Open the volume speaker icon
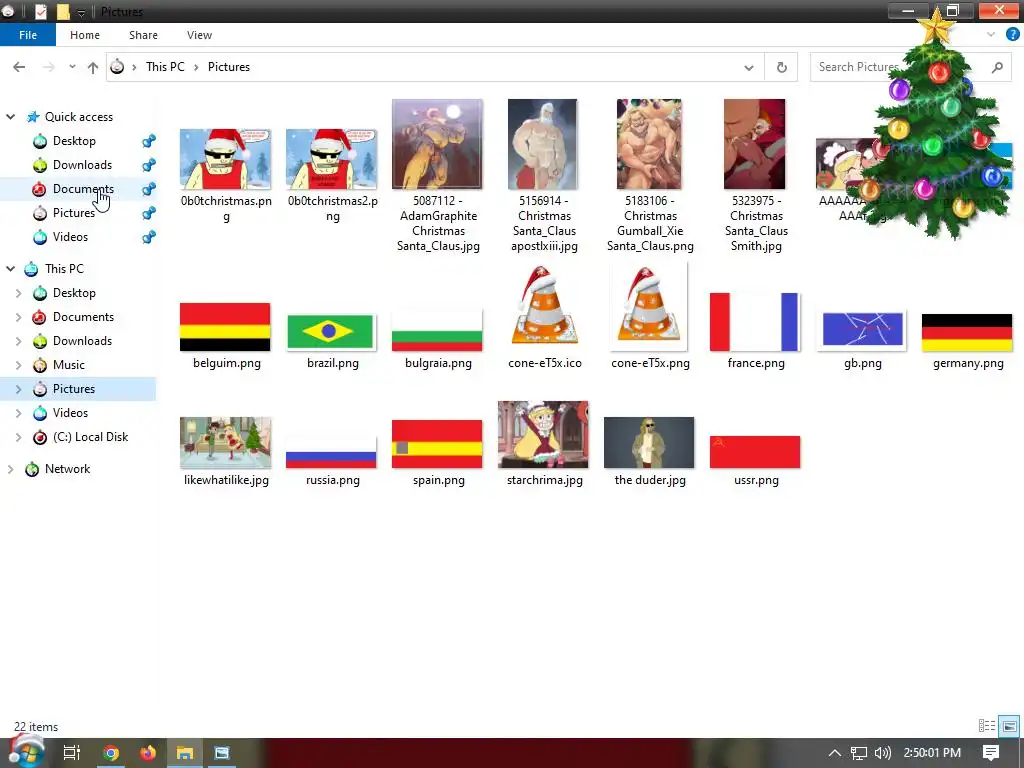This screenshot has height=768, width=1024. [x=882, y=753]
